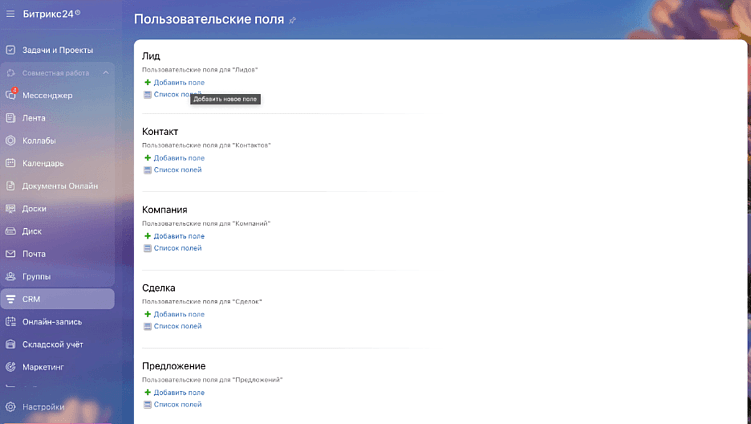Open Список полей under Контакт
The height and width of the screenshot is (424, 751).
click(x=178, y=170)
